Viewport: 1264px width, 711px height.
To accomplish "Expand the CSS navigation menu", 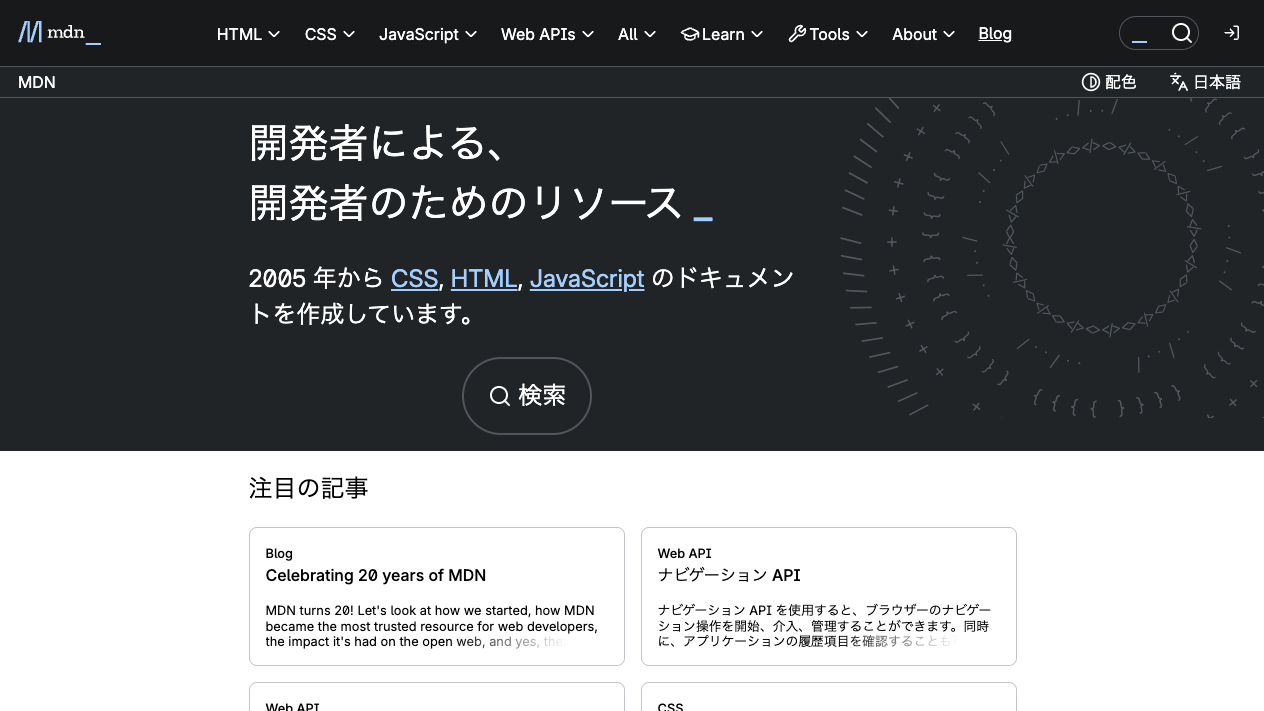I will (330, 34).
